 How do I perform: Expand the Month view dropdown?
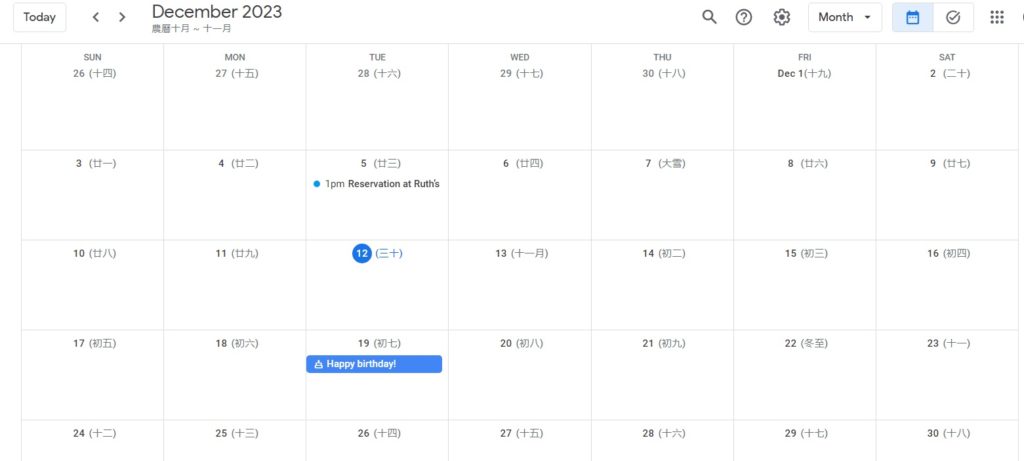pyautogui.click(x=844, y=17)
